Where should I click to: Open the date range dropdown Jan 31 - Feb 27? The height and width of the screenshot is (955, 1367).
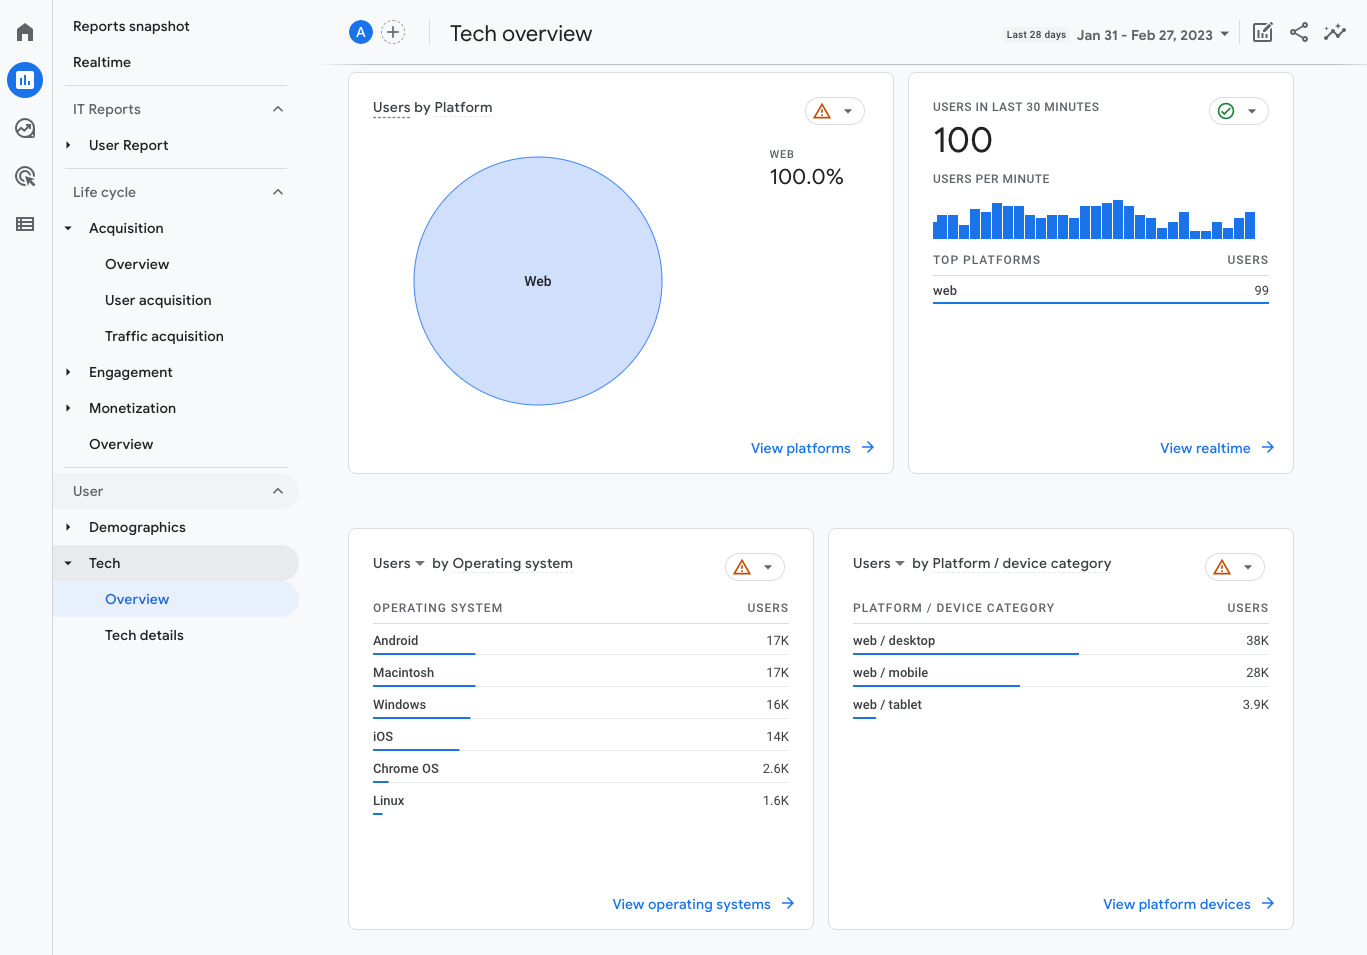(1153, 35)
